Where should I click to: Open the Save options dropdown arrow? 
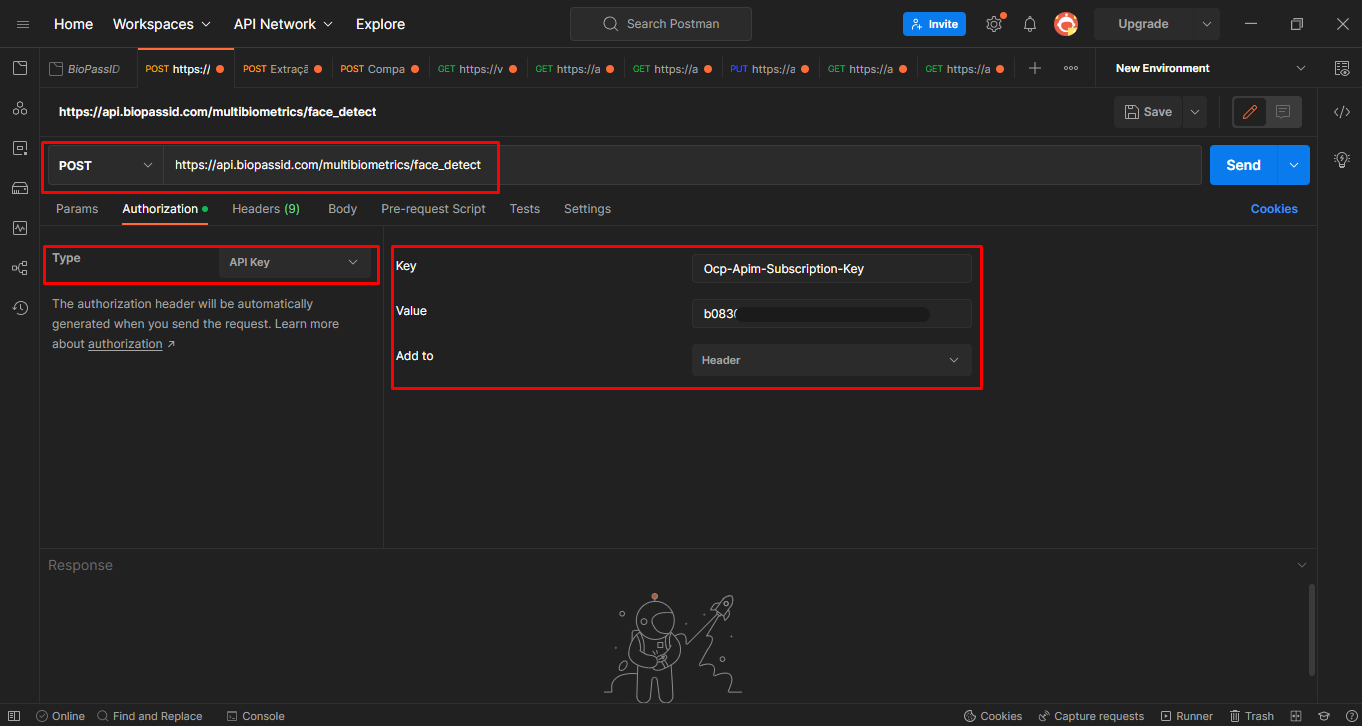[x=1195, y=112]
